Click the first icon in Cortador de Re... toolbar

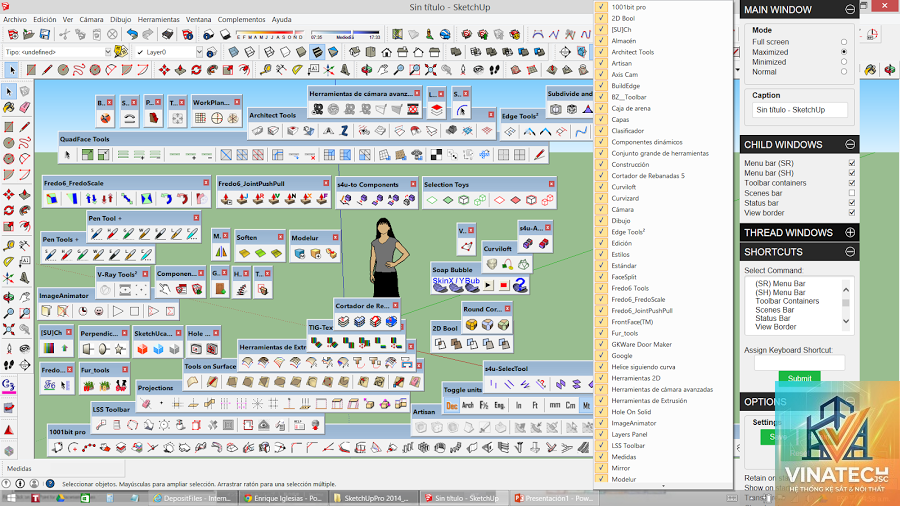tap(343, 321)
